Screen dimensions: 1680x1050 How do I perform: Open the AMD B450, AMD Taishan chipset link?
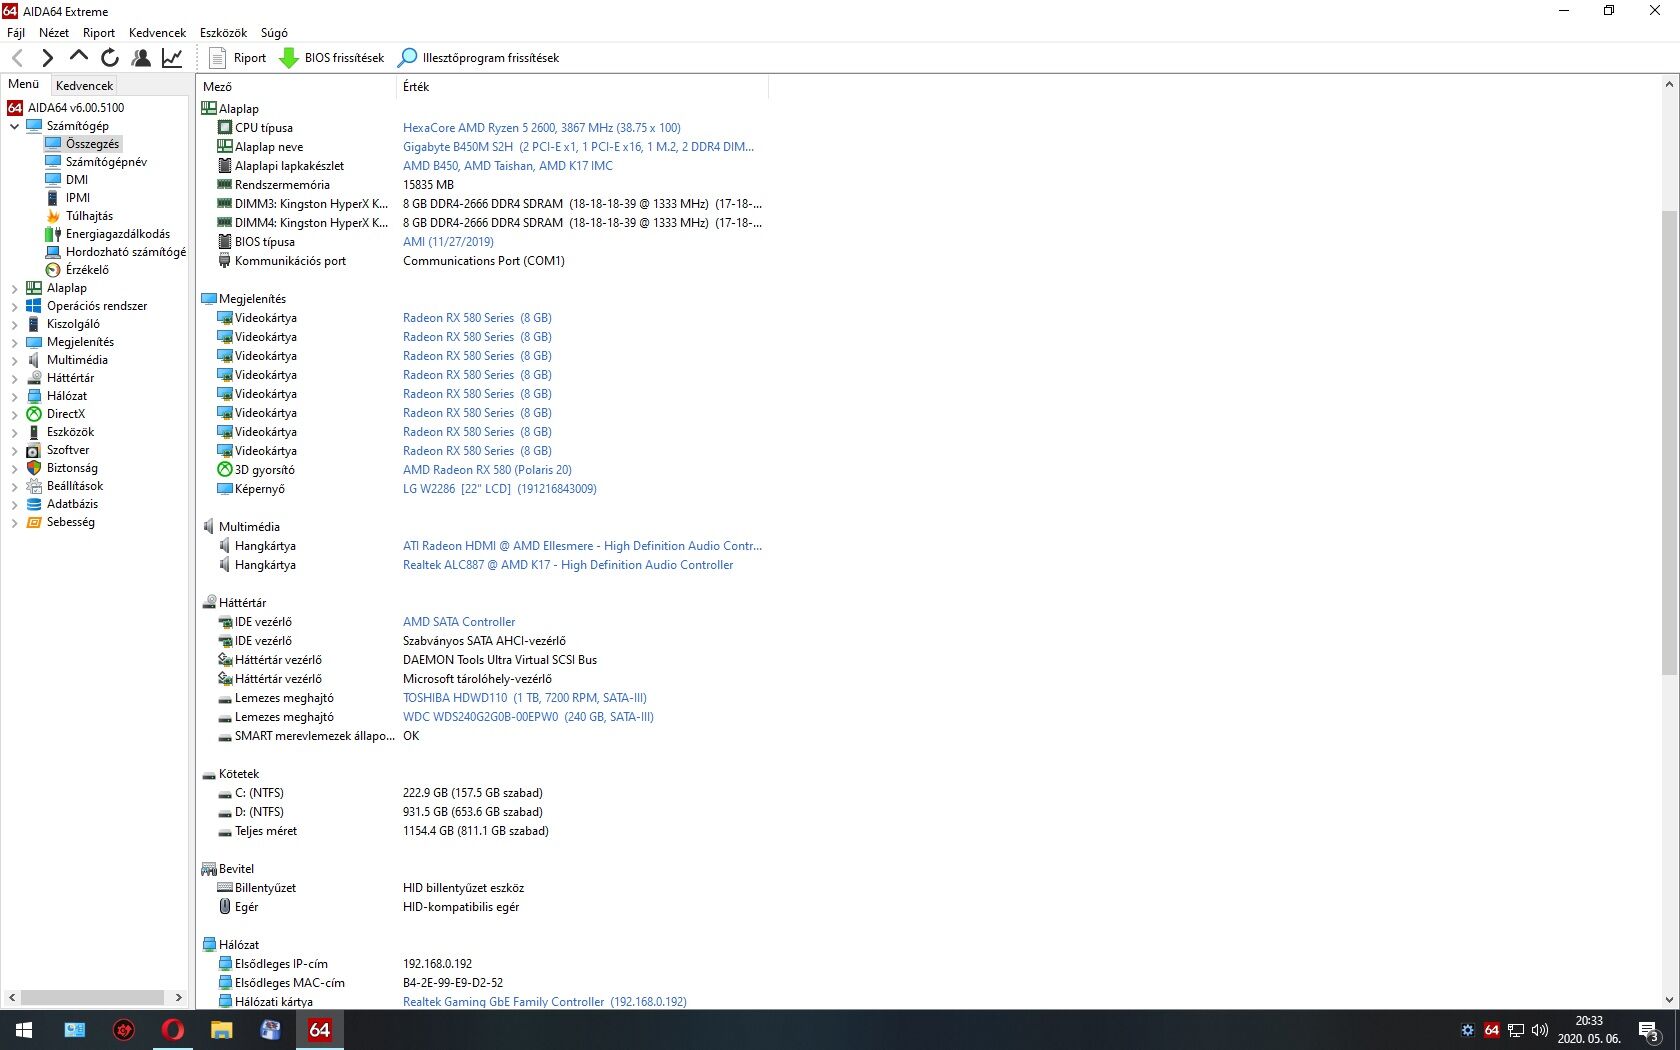[507, 166]
